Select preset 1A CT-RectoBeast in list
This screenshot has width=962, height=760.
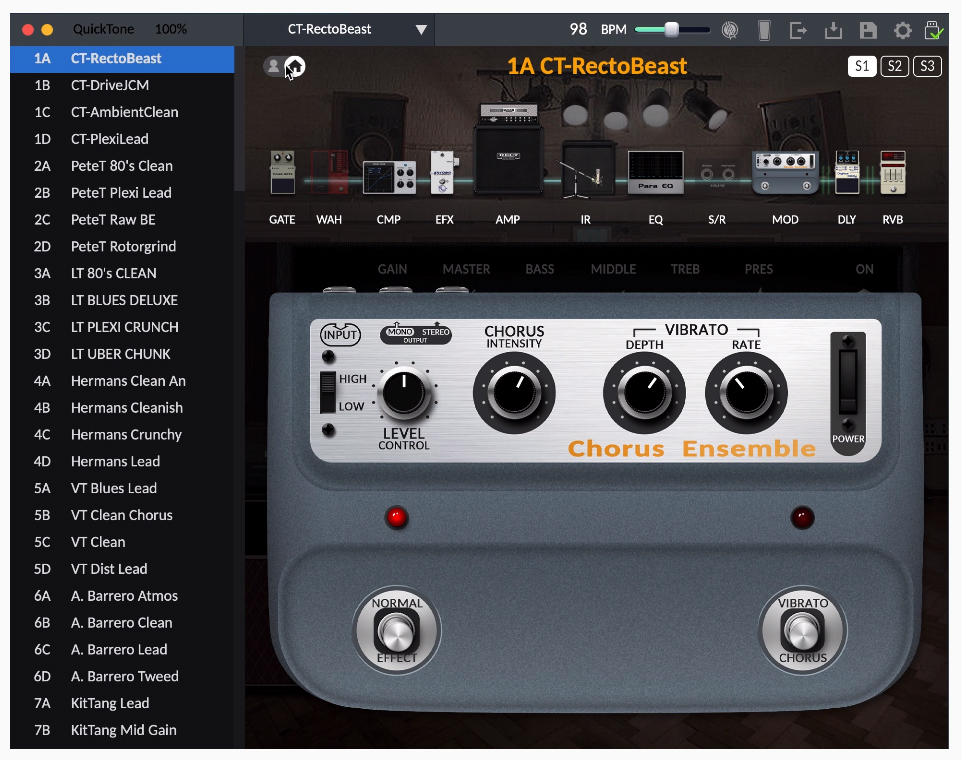pos(122,58)
